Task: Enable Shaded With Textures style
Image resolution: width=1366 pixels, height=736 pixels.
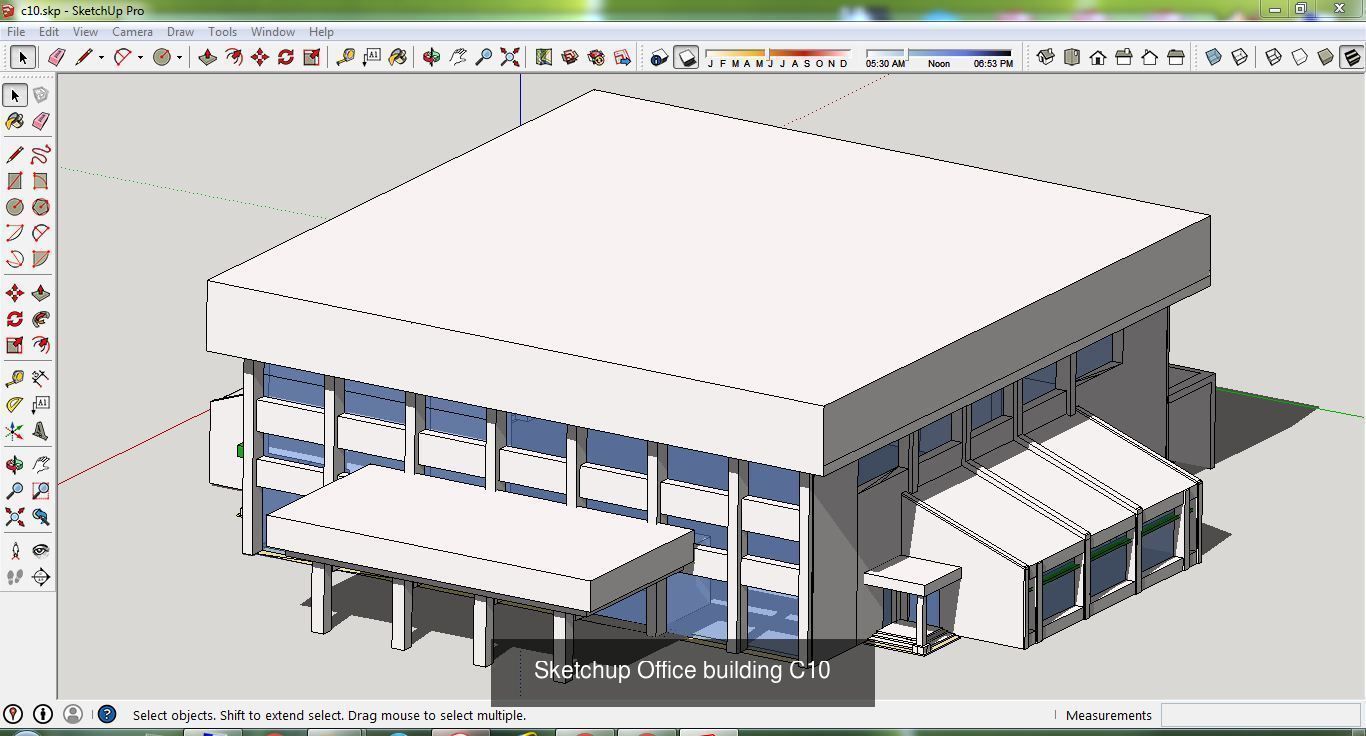Action: coord(1352,57)
